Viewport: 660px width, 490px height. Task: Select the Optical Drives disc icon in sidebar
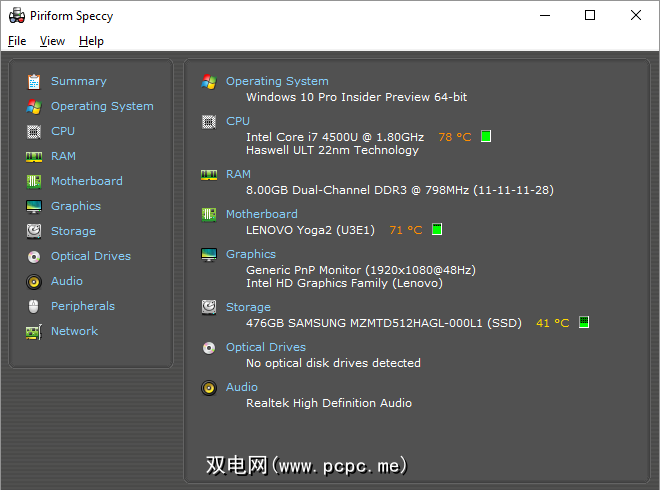point(34,256)
